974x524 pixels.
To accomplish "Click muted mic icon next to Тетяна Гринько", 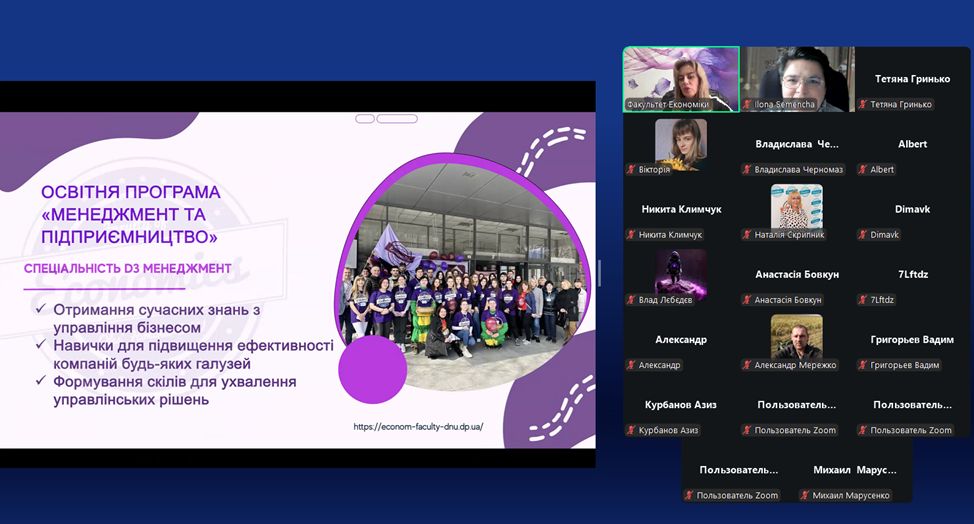I will [863, 105].
